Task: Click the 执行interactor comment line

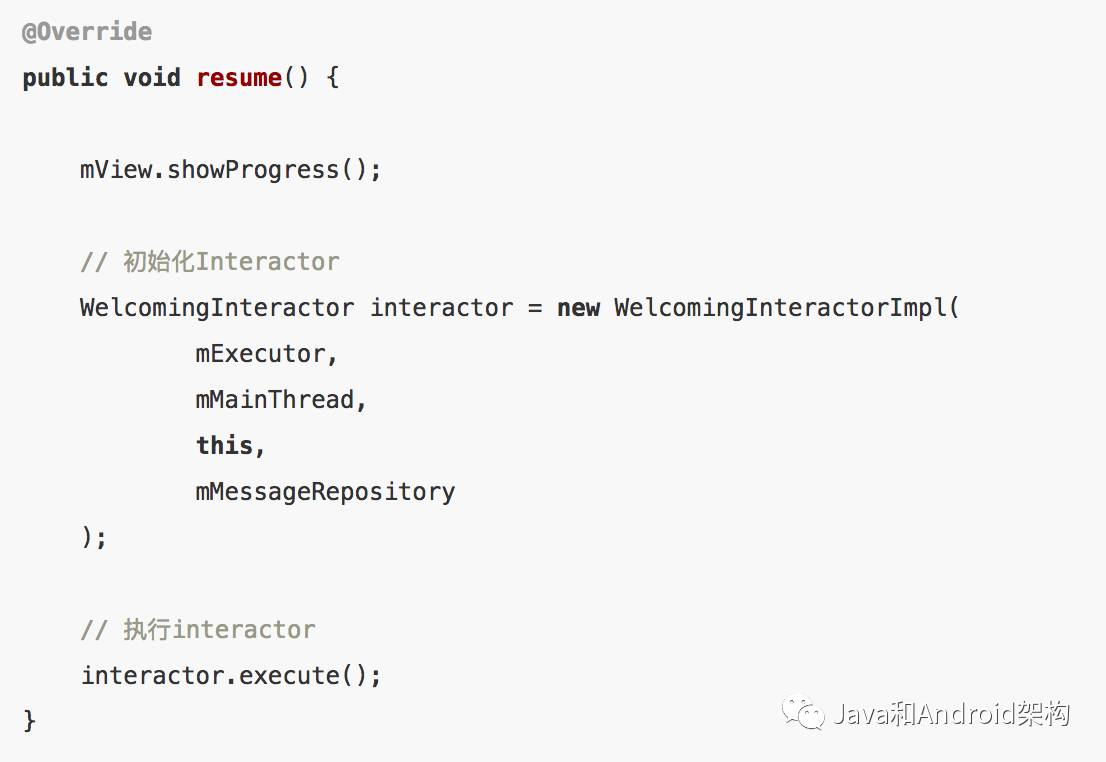Action: coord(198,629)
